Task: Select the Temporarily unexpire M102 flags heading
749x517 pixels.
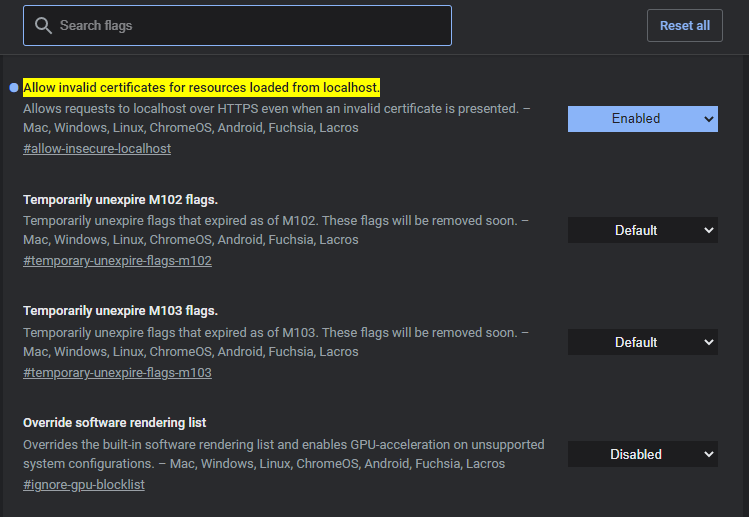Action: pos(120,199)
